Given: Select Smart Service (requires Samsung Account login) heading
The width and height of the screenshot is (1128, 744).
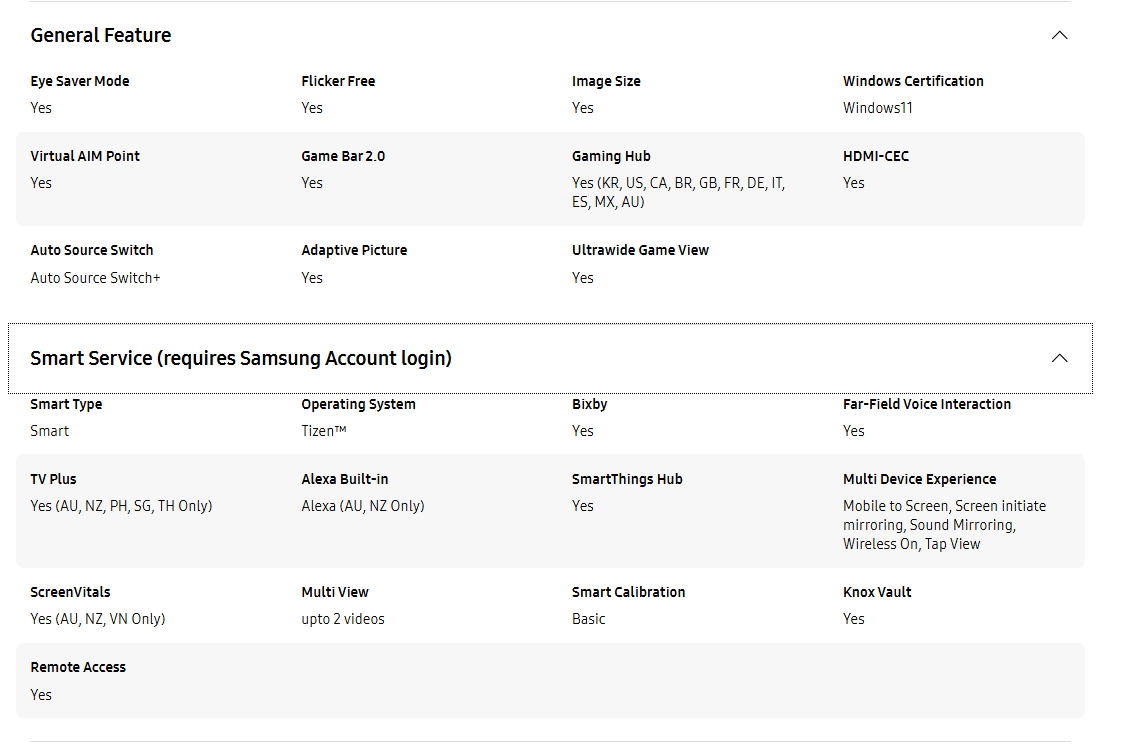Looking at the screenshot, I should point(241,358).
